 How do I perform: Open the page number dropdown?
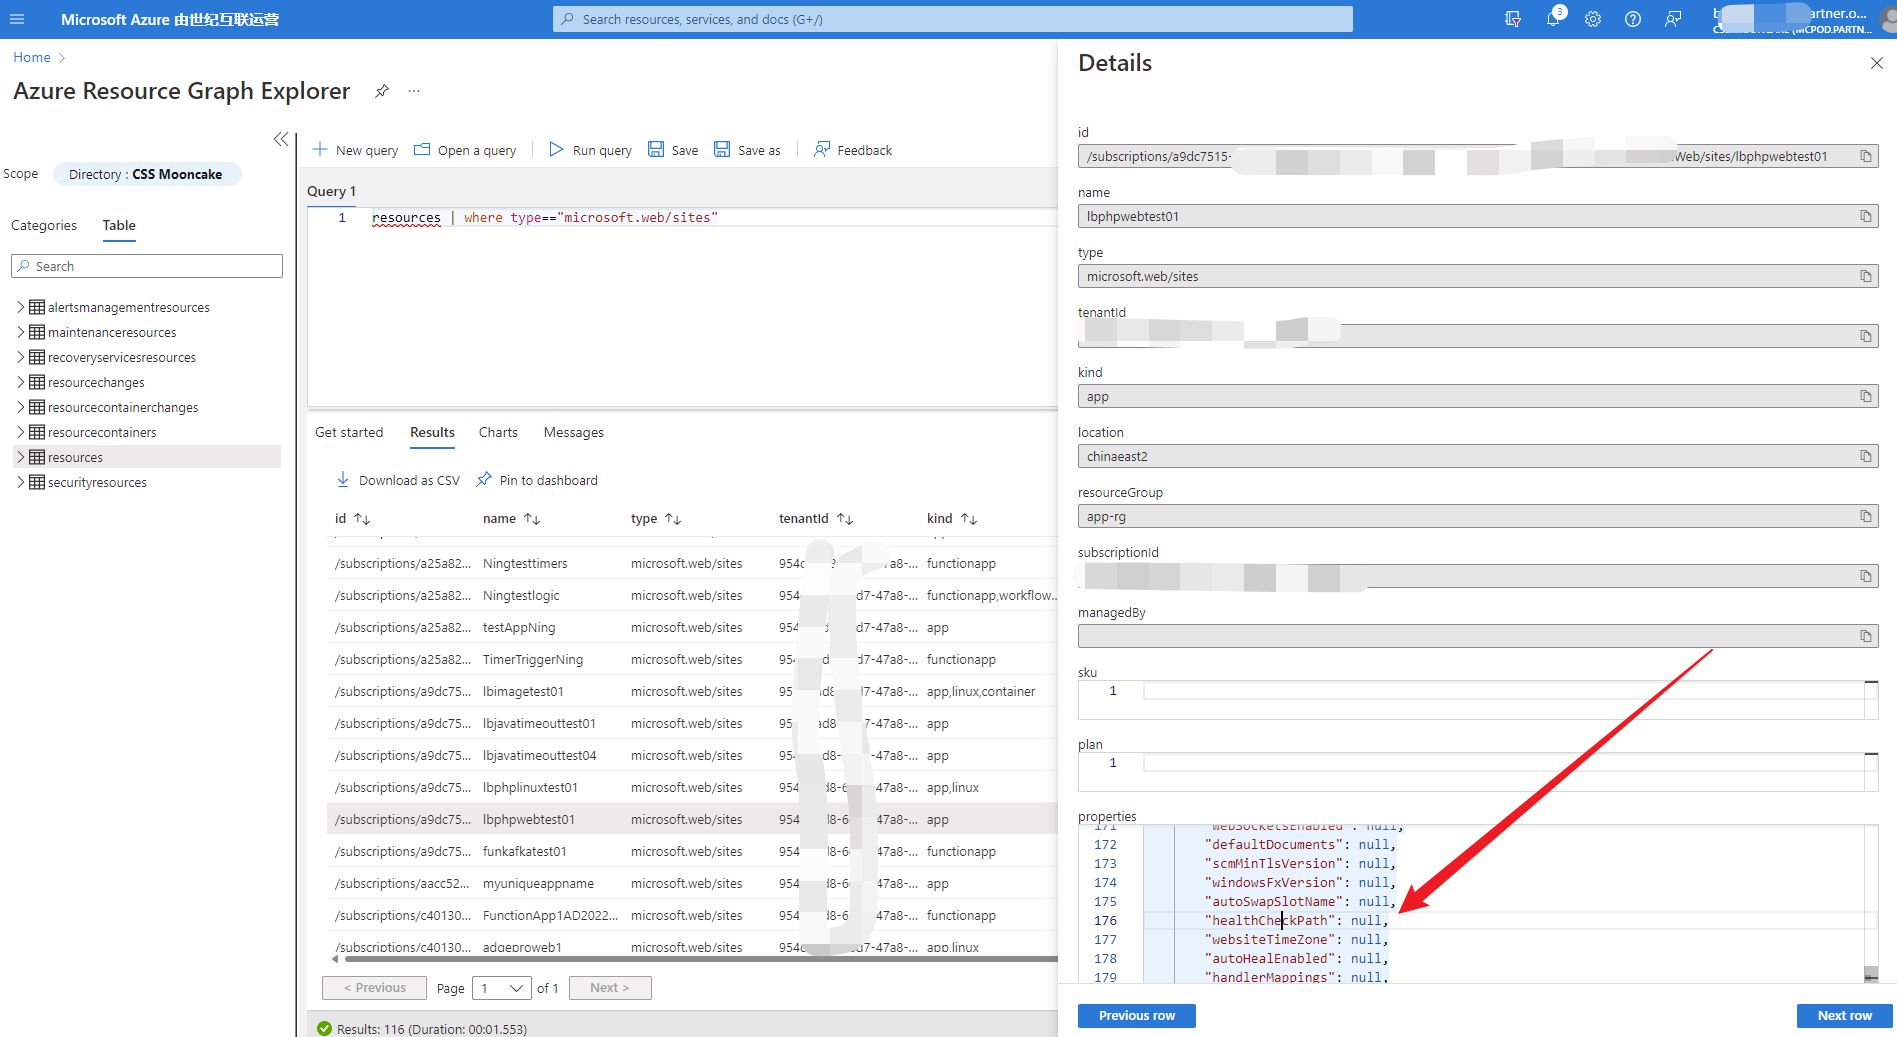501,987
